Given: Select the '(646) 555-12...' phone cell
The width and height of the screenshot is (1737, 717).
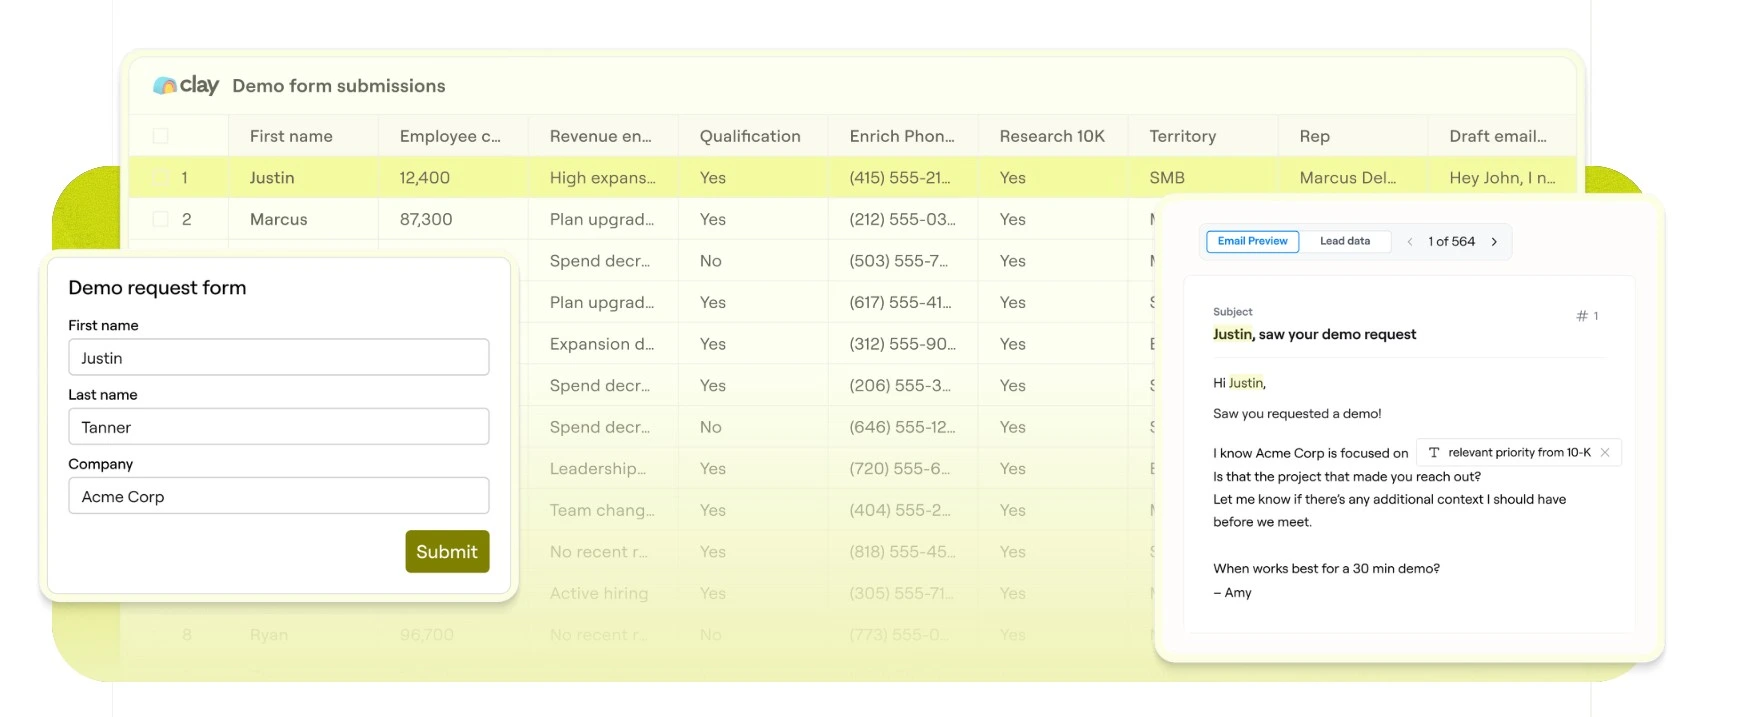Looking at the screenshot, I should coord(903,427).
